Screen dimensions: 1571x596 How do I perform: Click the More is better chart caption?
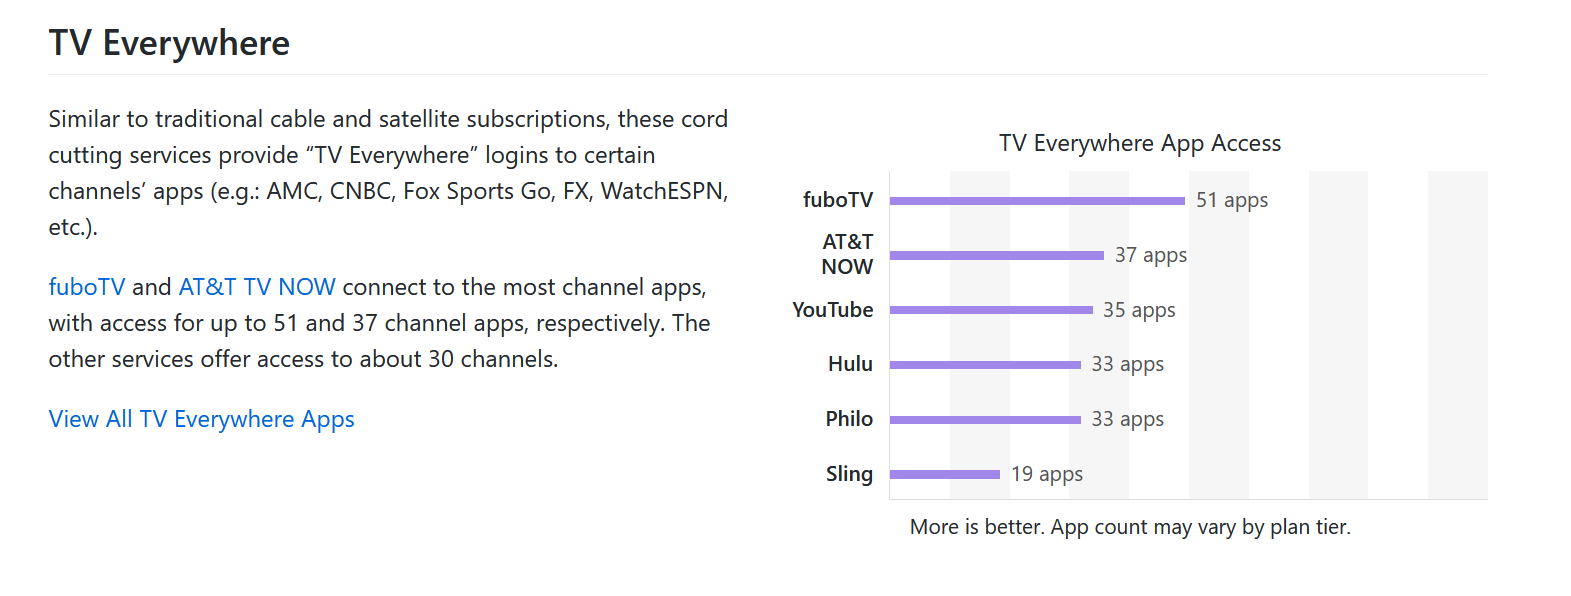point(1129,527)
